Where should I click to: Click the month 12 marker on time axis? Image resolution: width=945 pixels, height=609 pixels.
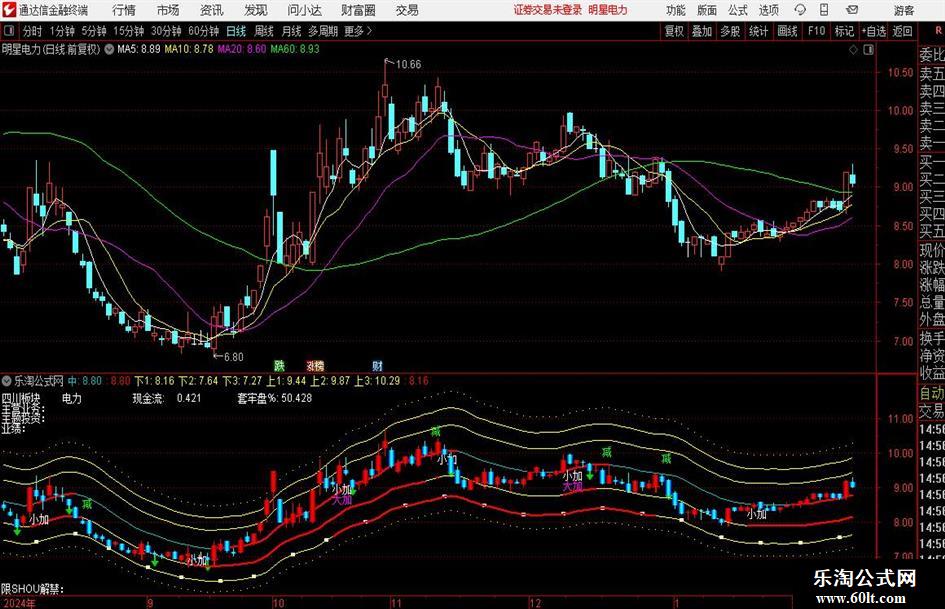(535, 603)
